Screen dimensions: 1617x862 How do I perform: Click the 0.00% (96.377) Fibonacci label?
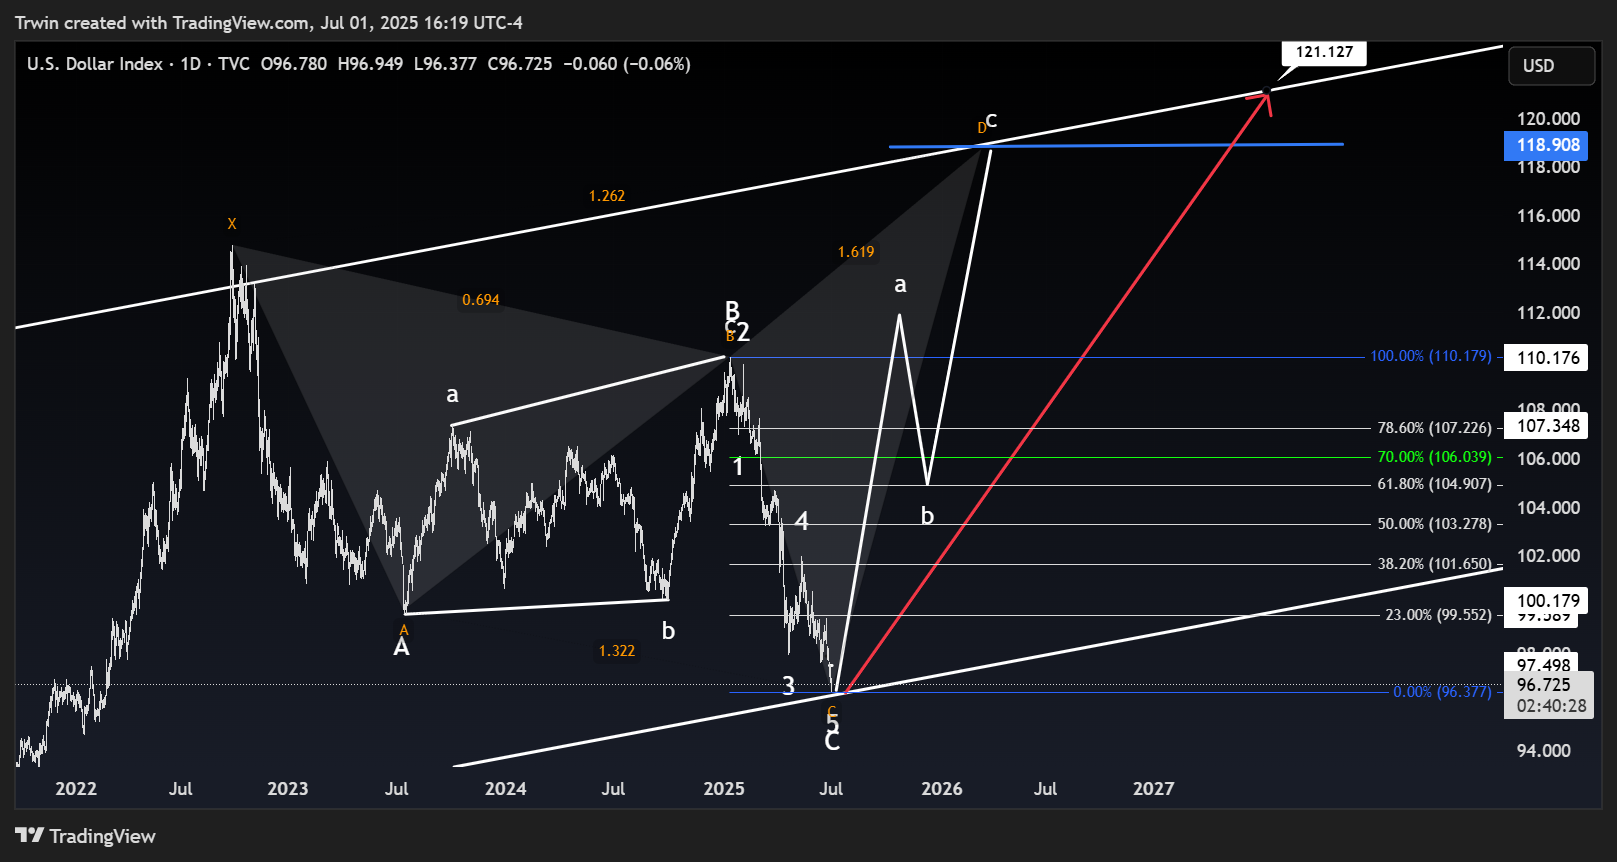coord(1442,692)
